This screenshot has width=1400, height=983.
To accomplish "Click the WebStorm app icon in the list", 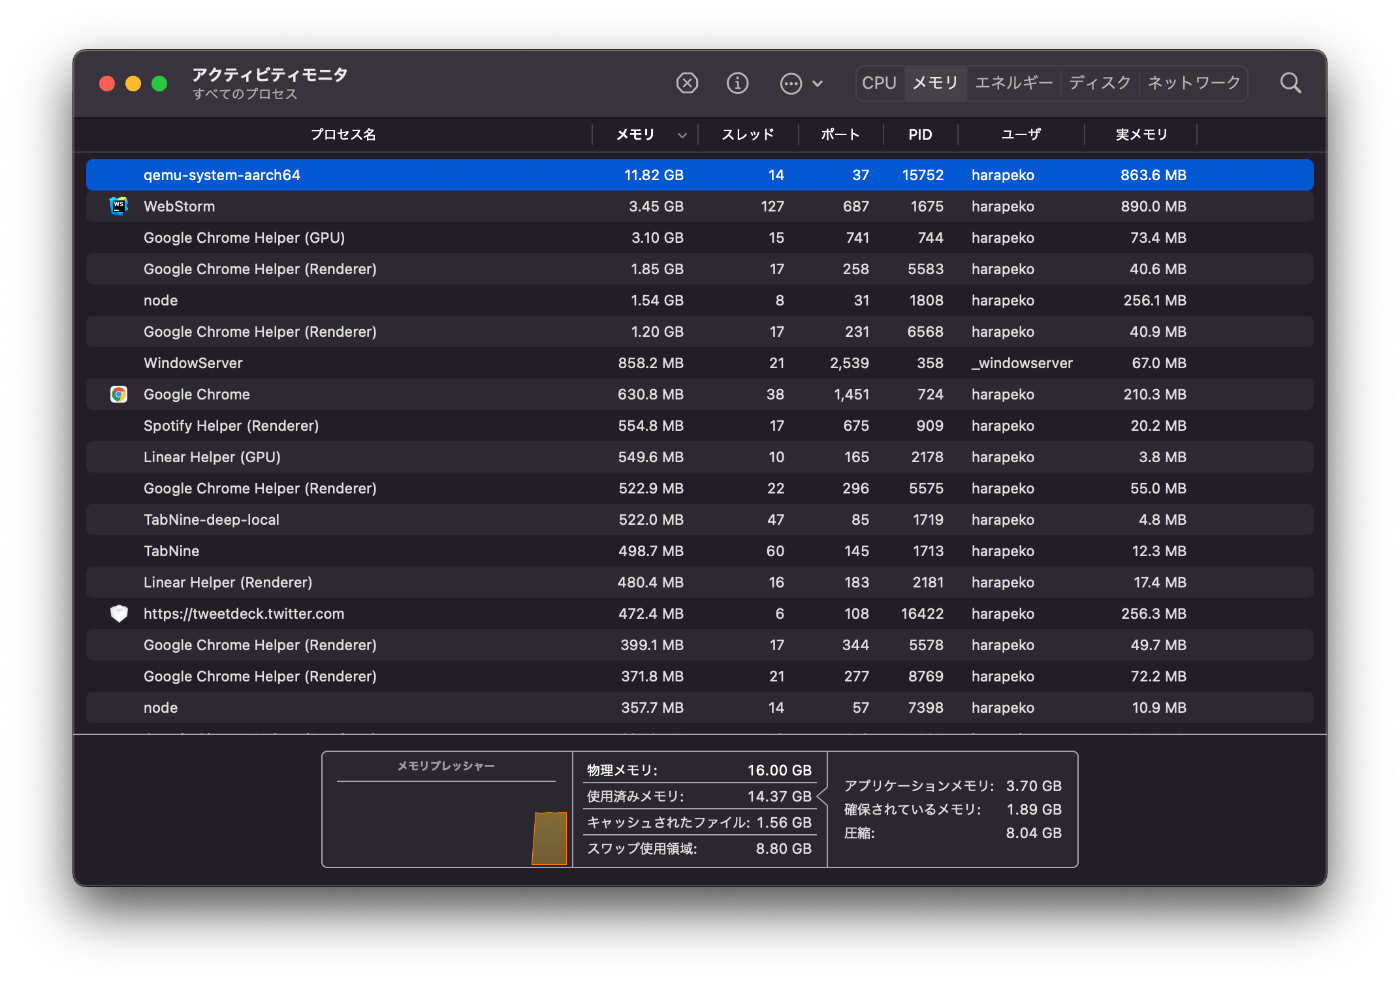I will [119, 206].
